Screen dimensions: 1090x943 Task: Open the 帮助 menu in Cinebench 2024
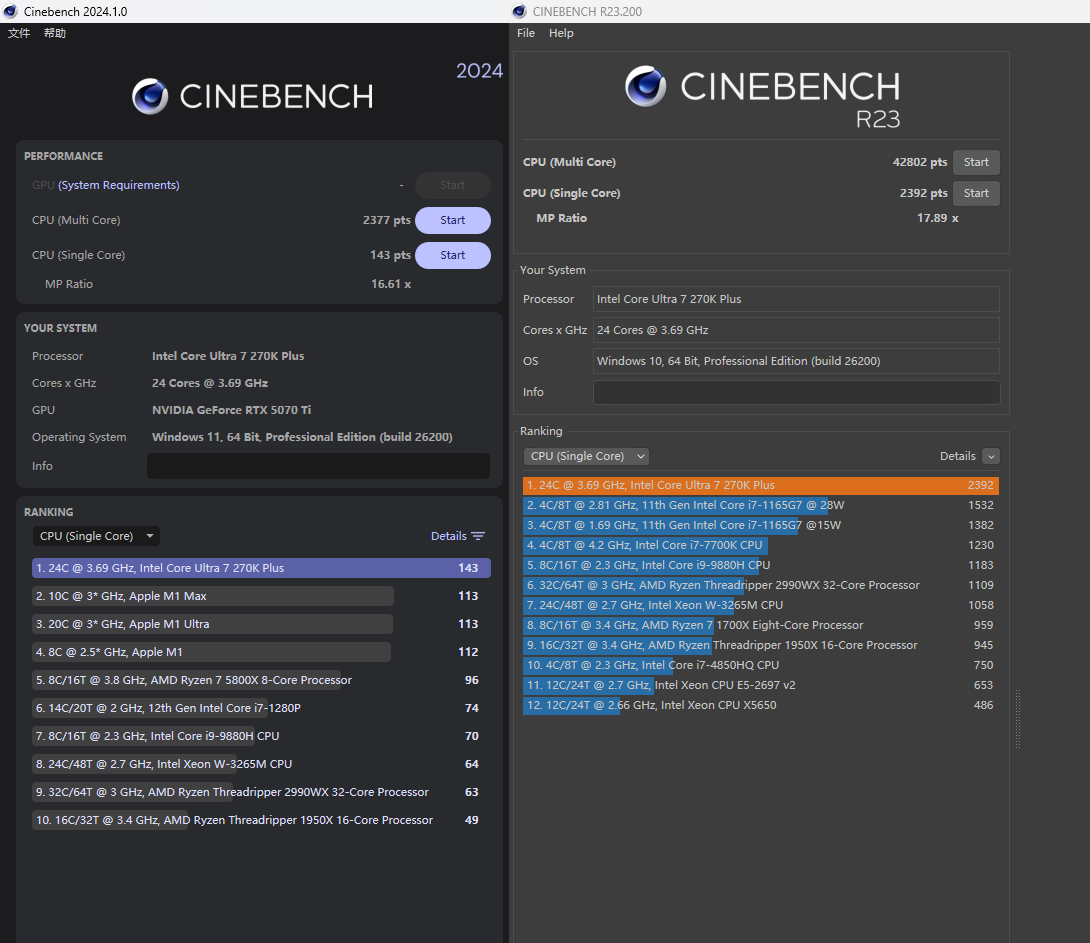55,33
